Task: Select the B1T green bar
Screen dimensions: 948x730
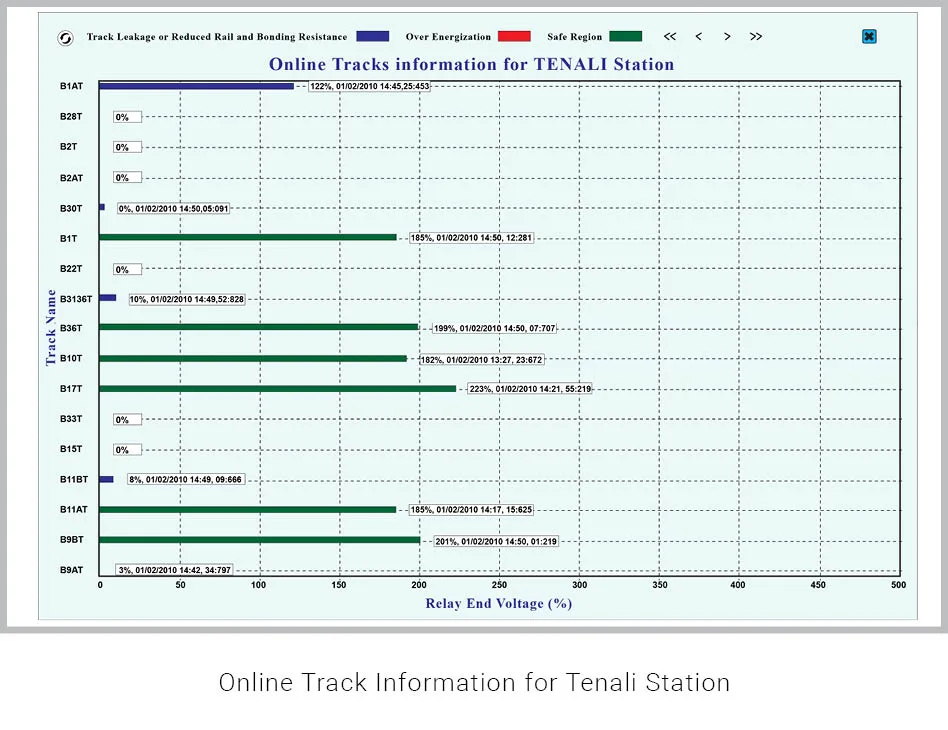Action: pyautogui.click(x=248, y=237)
